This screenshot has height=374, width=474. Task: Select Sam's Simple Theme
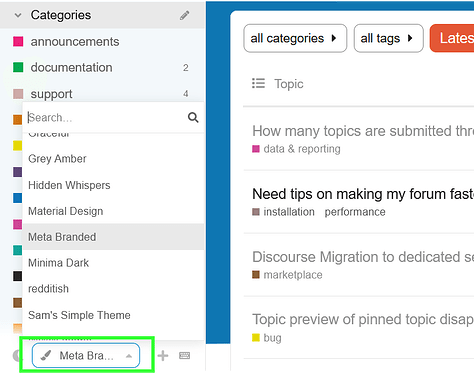[x=113, y=315]
